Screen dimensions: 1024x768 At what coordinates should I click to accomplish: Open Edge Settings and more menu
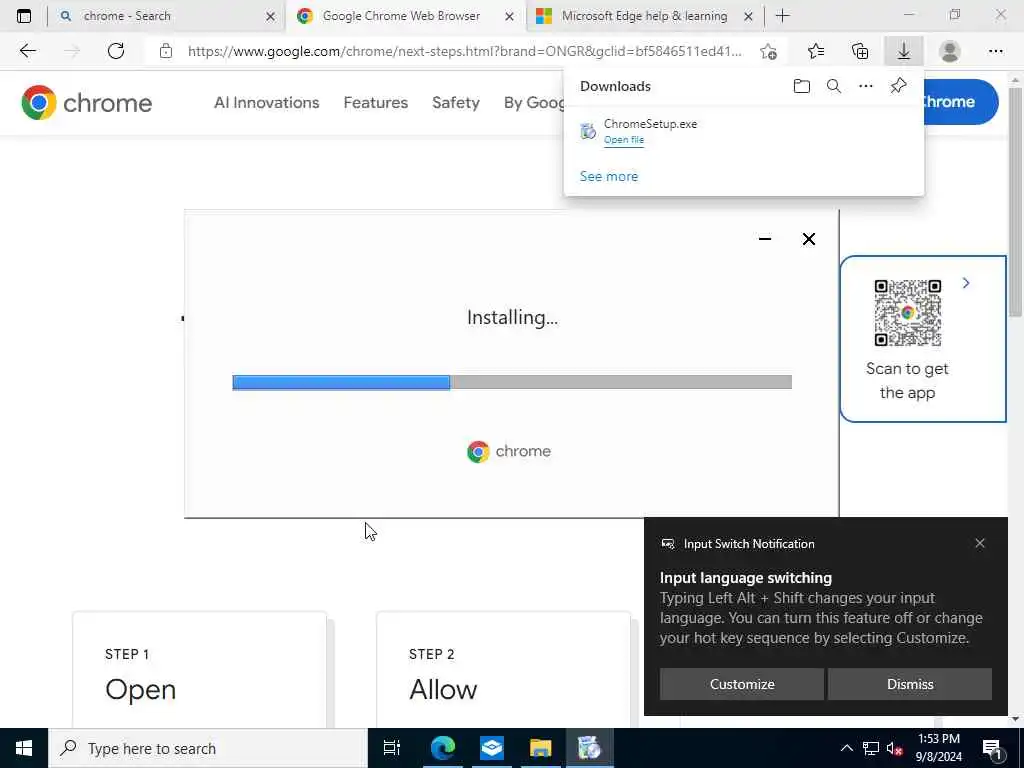(995, 51)
